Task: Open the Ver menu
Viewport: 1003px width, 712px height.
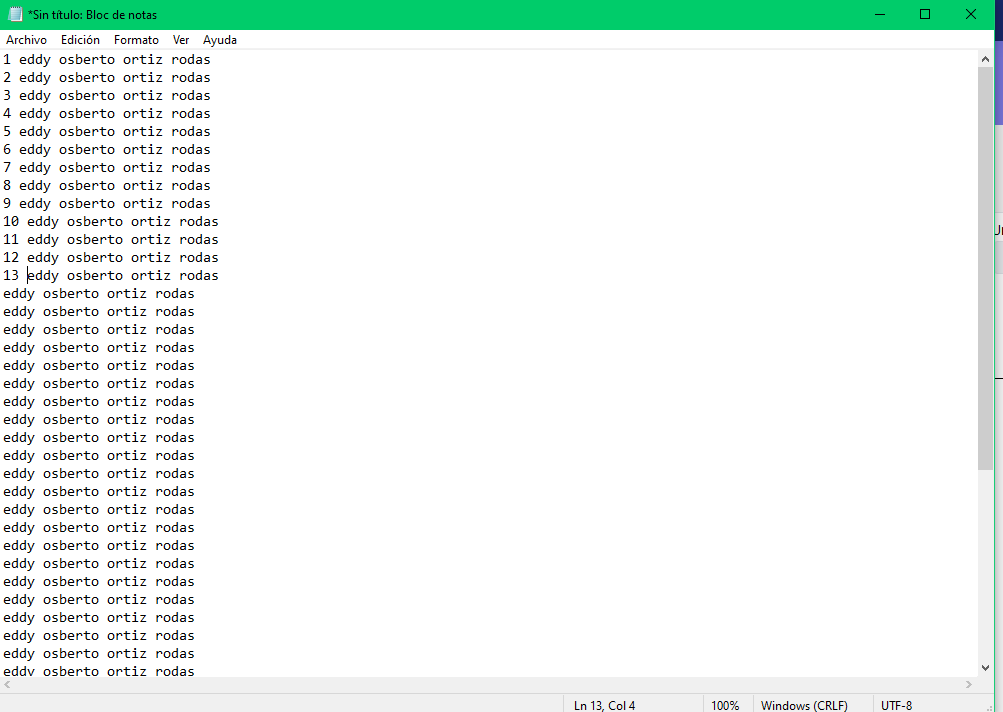Action: pyautogui.click(x=181, y=40)
